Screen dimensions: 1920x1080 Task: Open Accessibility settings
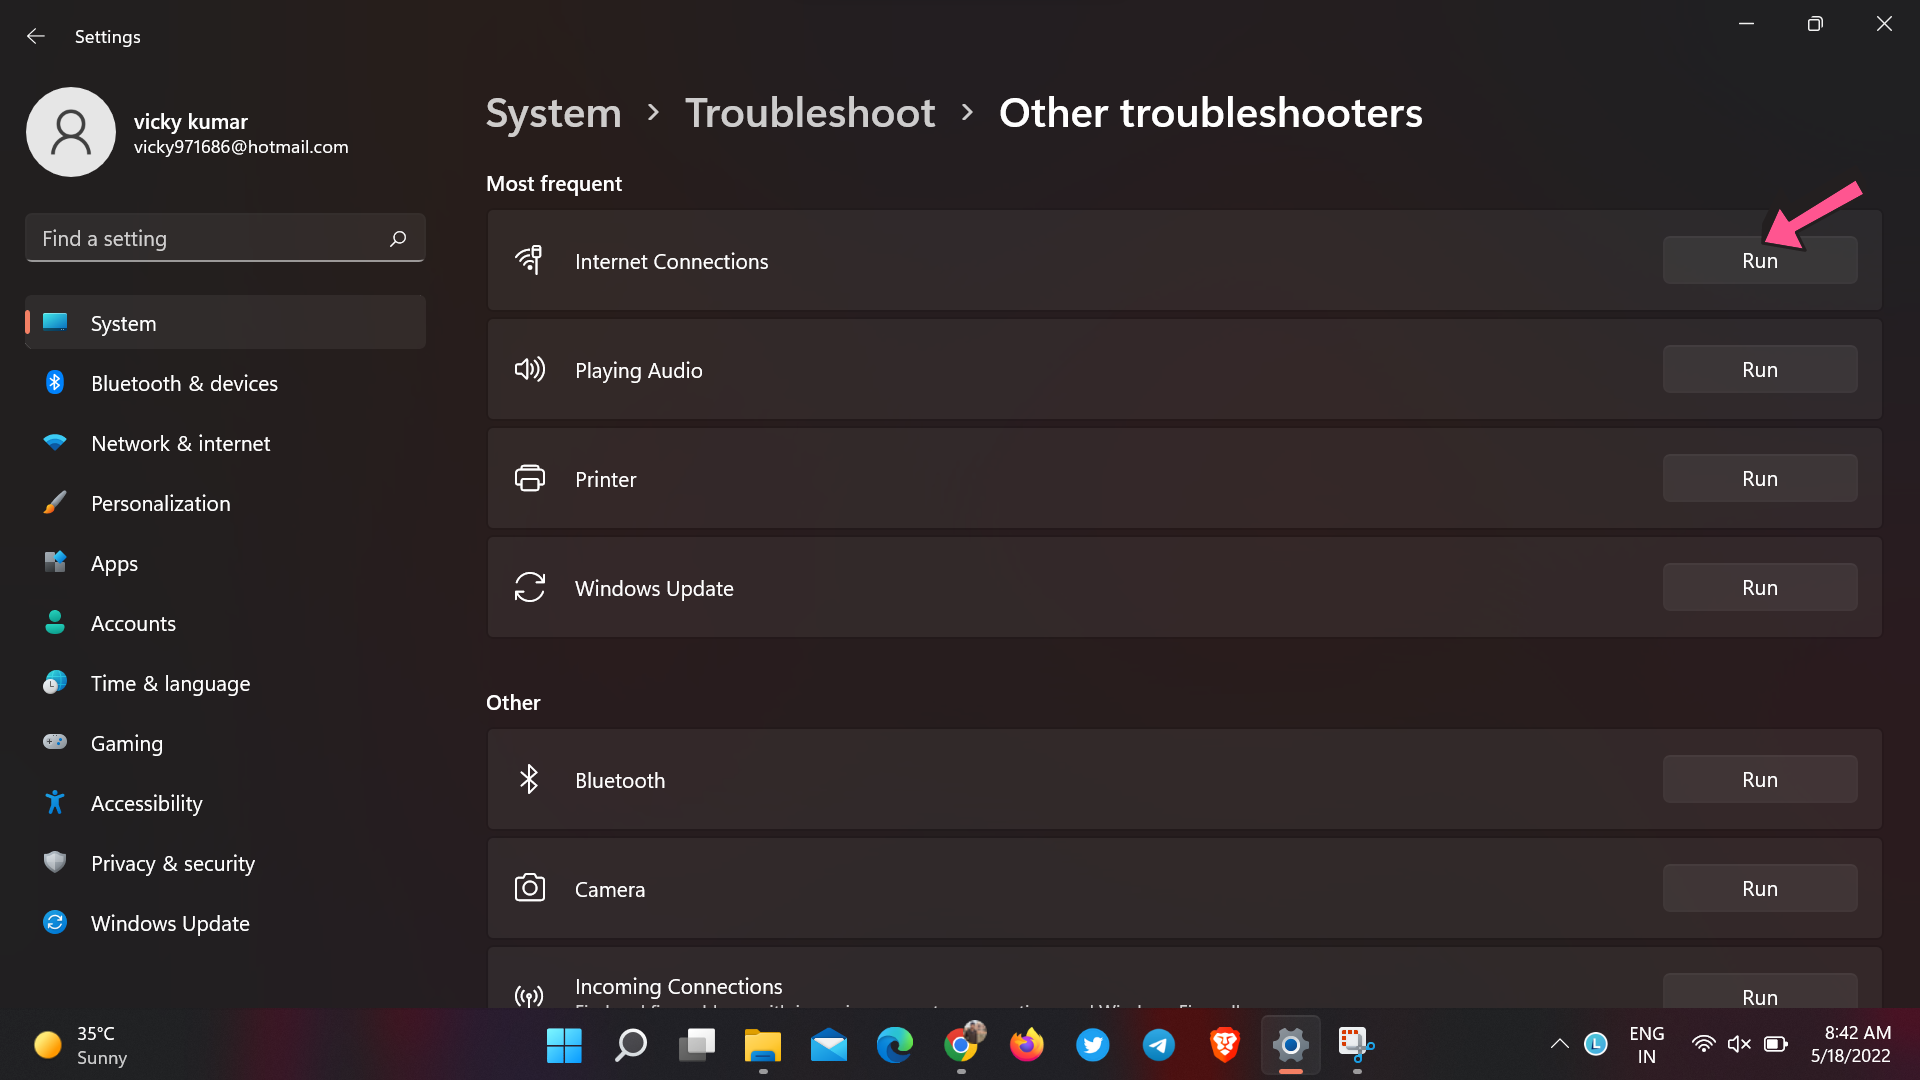tap(146, 802)
